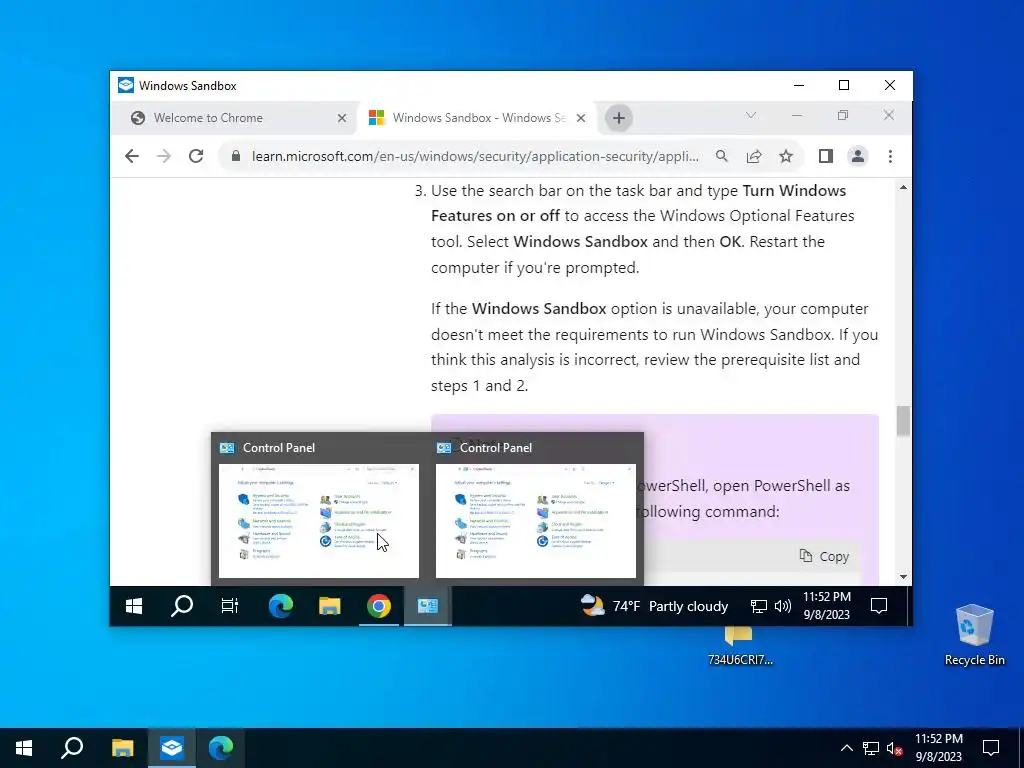Open Sandbox clock showing 11:52 PM

tap(826, 605)
